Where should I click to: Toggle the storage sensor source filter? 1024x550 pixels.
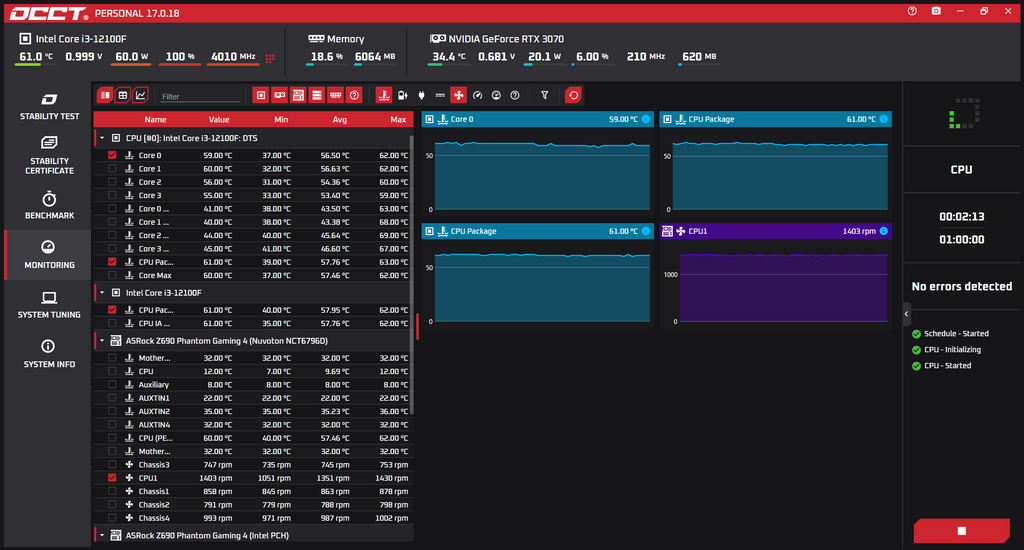point(317,95)
